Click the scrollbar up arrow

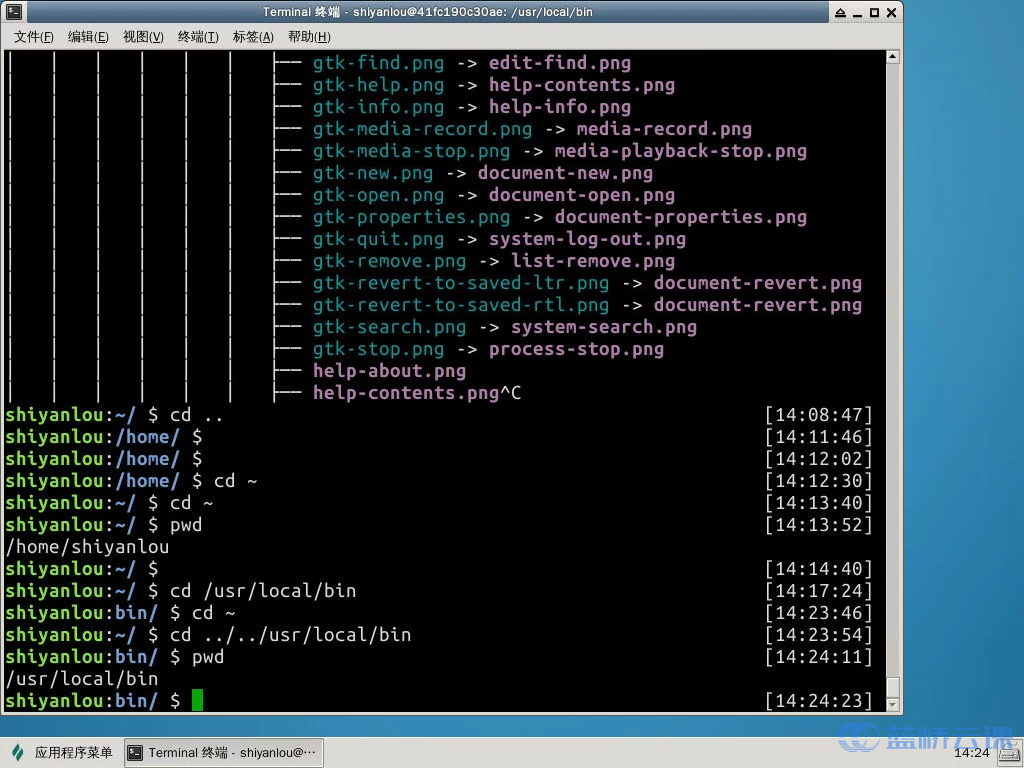[x=893, y=57]
